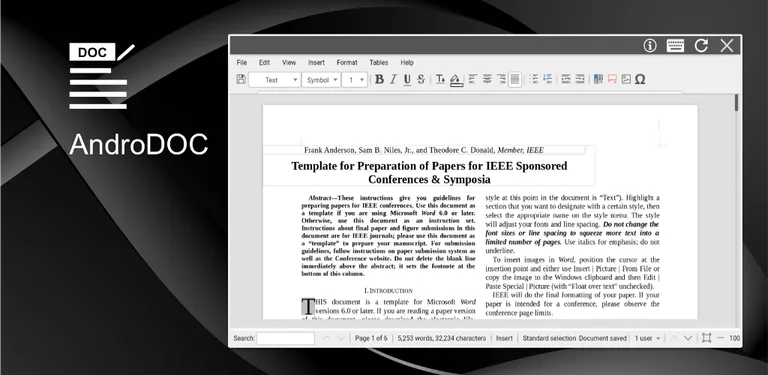
Task: Insert special character Omega icon
Action: pos(640,79)
